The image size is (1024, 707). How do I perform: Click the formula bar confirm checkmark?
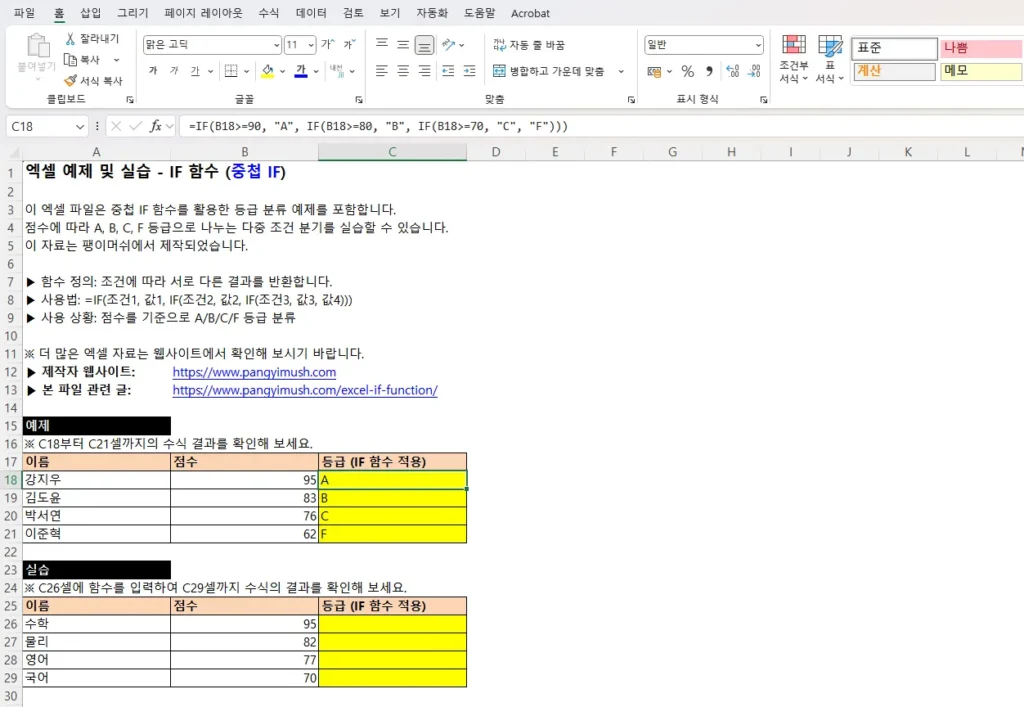pyautogui.click(x=135, y=126)
